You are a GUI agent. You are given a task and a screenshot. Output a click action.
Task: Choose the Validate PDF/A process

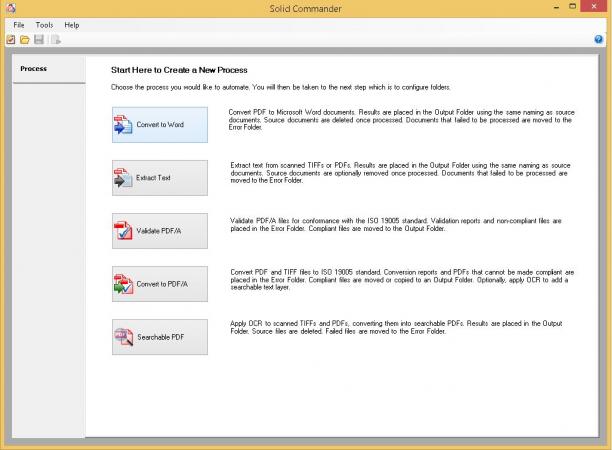pos(160,231)
